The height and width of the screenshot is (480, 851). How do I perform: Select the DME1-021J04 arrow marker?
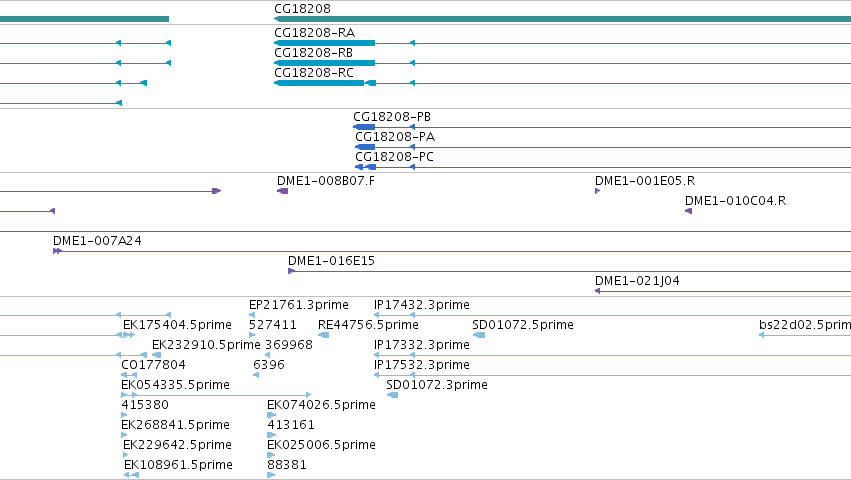598,291
